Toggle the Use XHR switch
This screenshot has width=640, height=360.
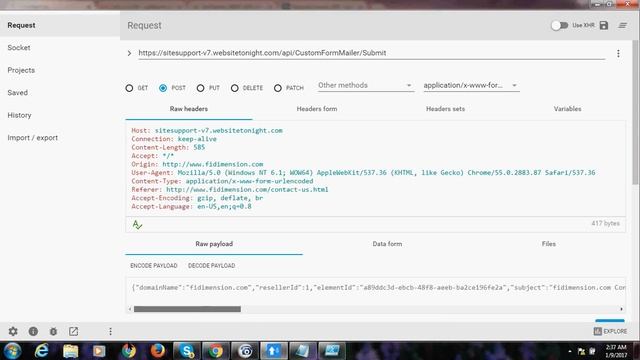[x=559, y=25]
